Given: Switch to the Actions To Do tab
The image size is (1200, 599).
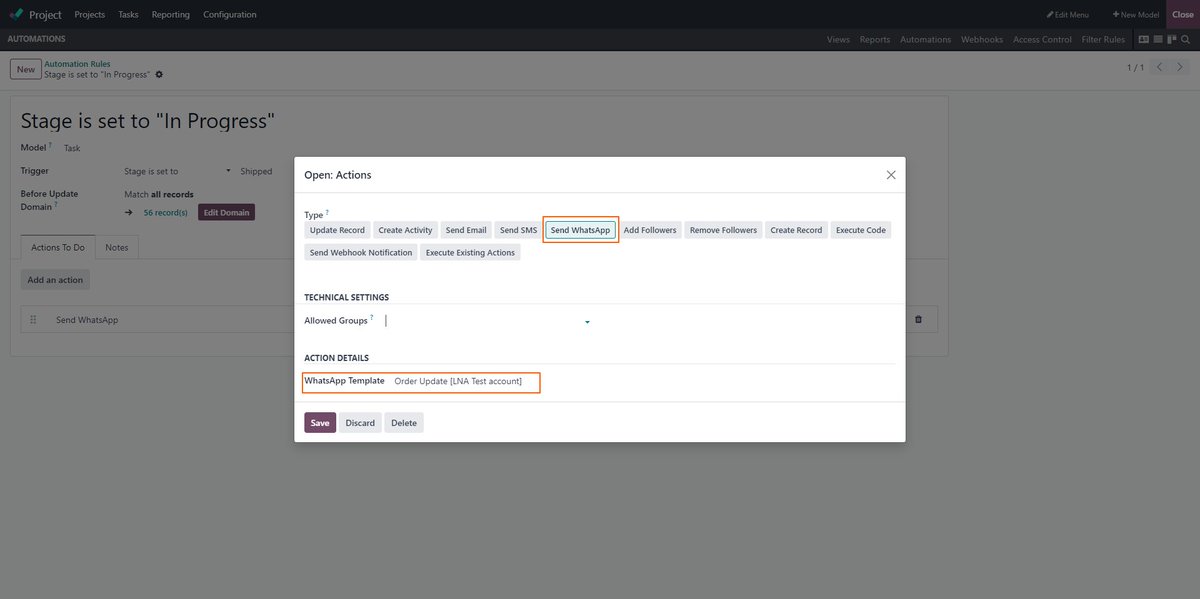Looking at the screenshot, I should 58,247.
